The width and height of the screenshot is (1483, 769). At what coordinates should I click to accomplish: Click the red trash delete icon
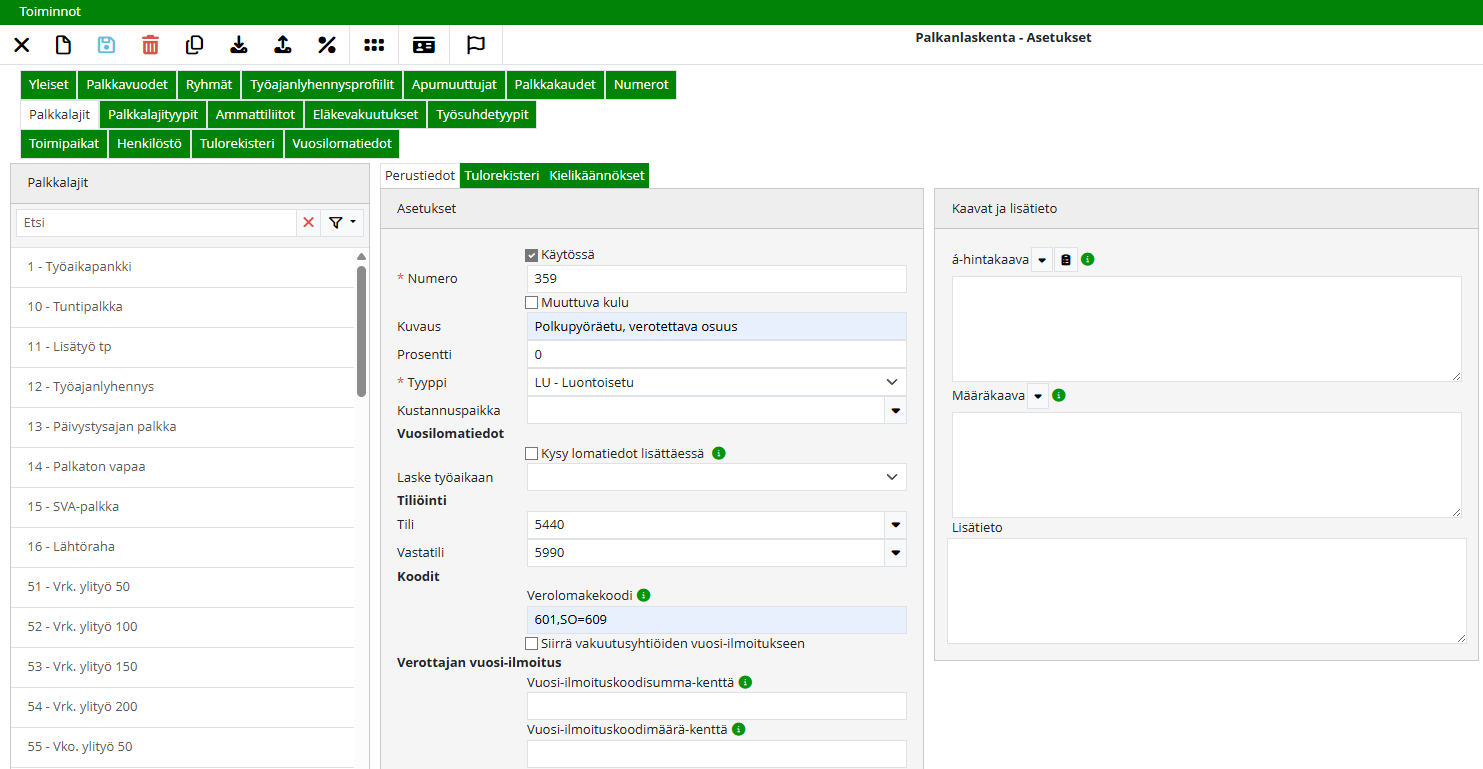pyautogui.click(x=150, y=45)
